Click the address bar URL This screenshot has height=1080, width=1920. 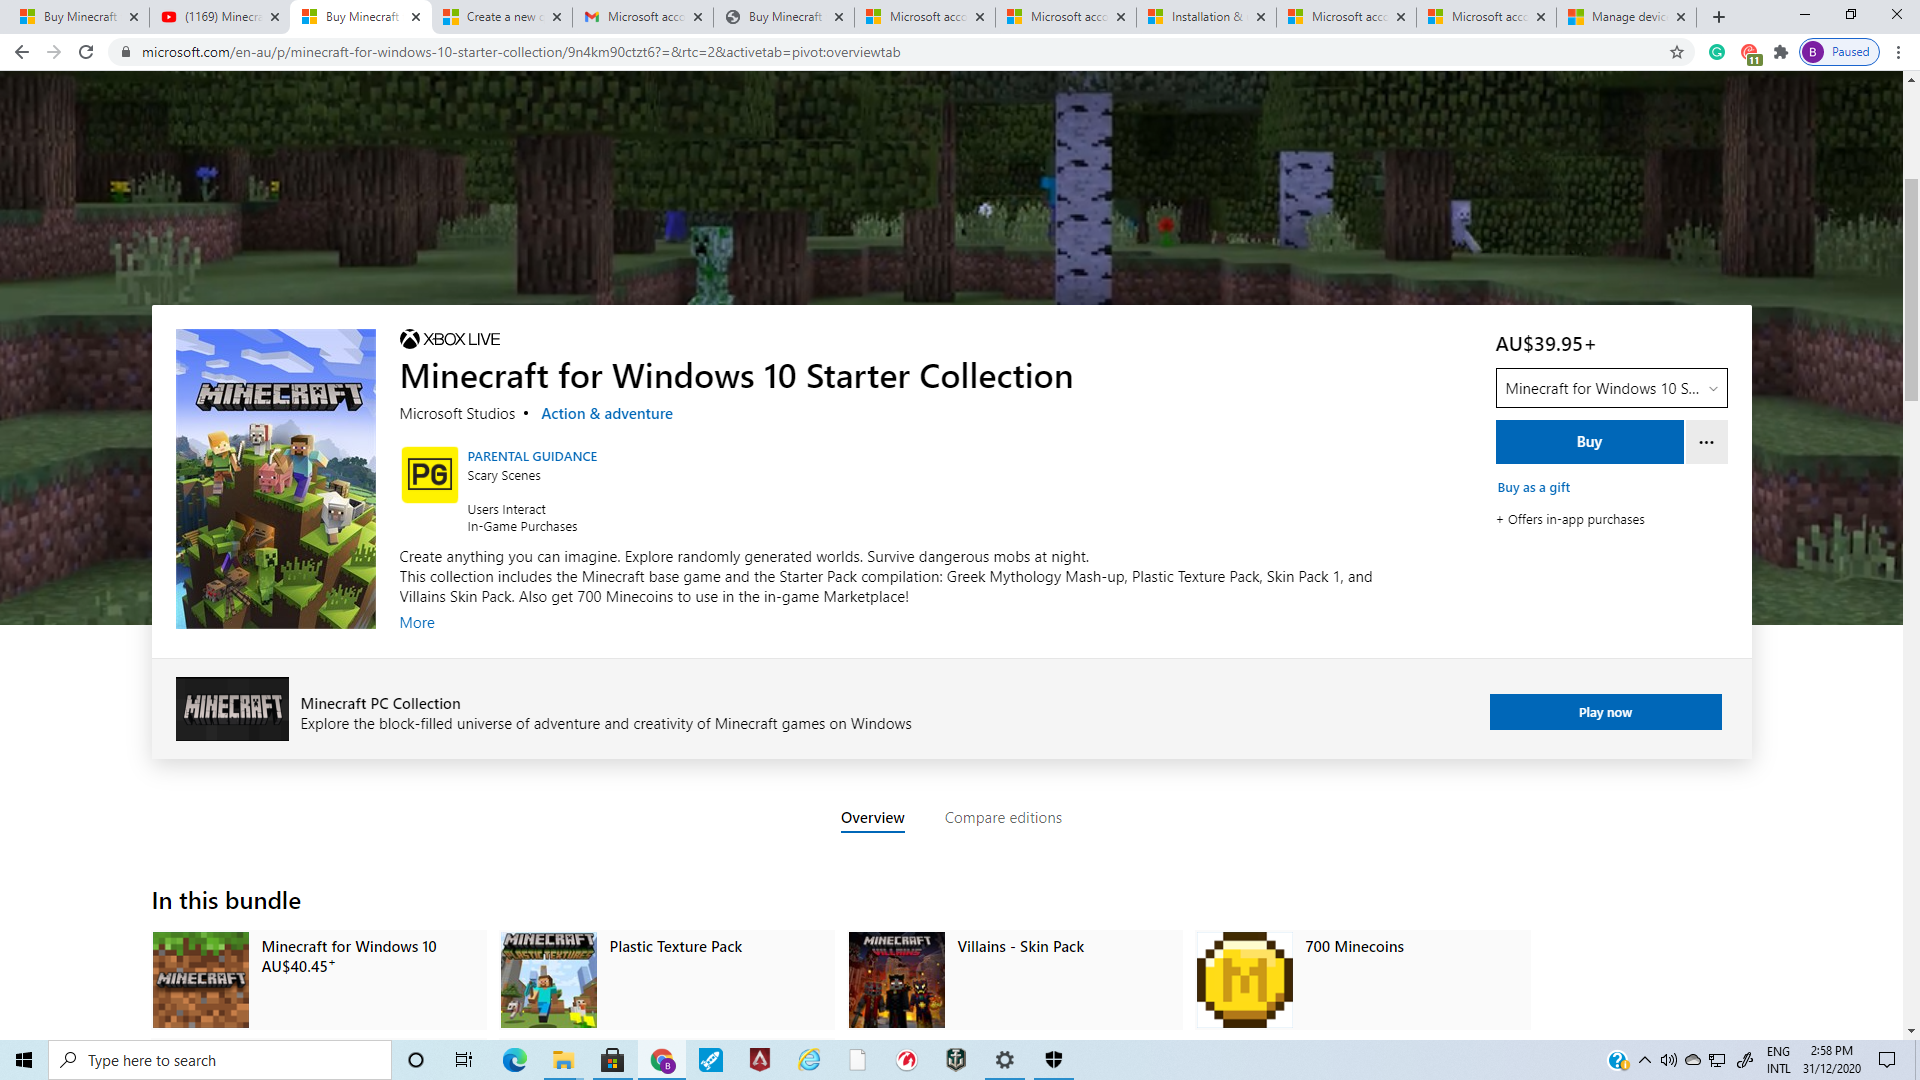pos(521,52)
